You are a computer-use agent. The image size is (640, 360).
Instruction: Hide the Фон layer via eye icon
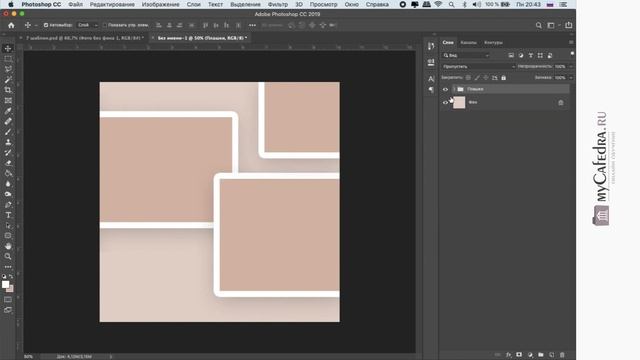(445, 102)
